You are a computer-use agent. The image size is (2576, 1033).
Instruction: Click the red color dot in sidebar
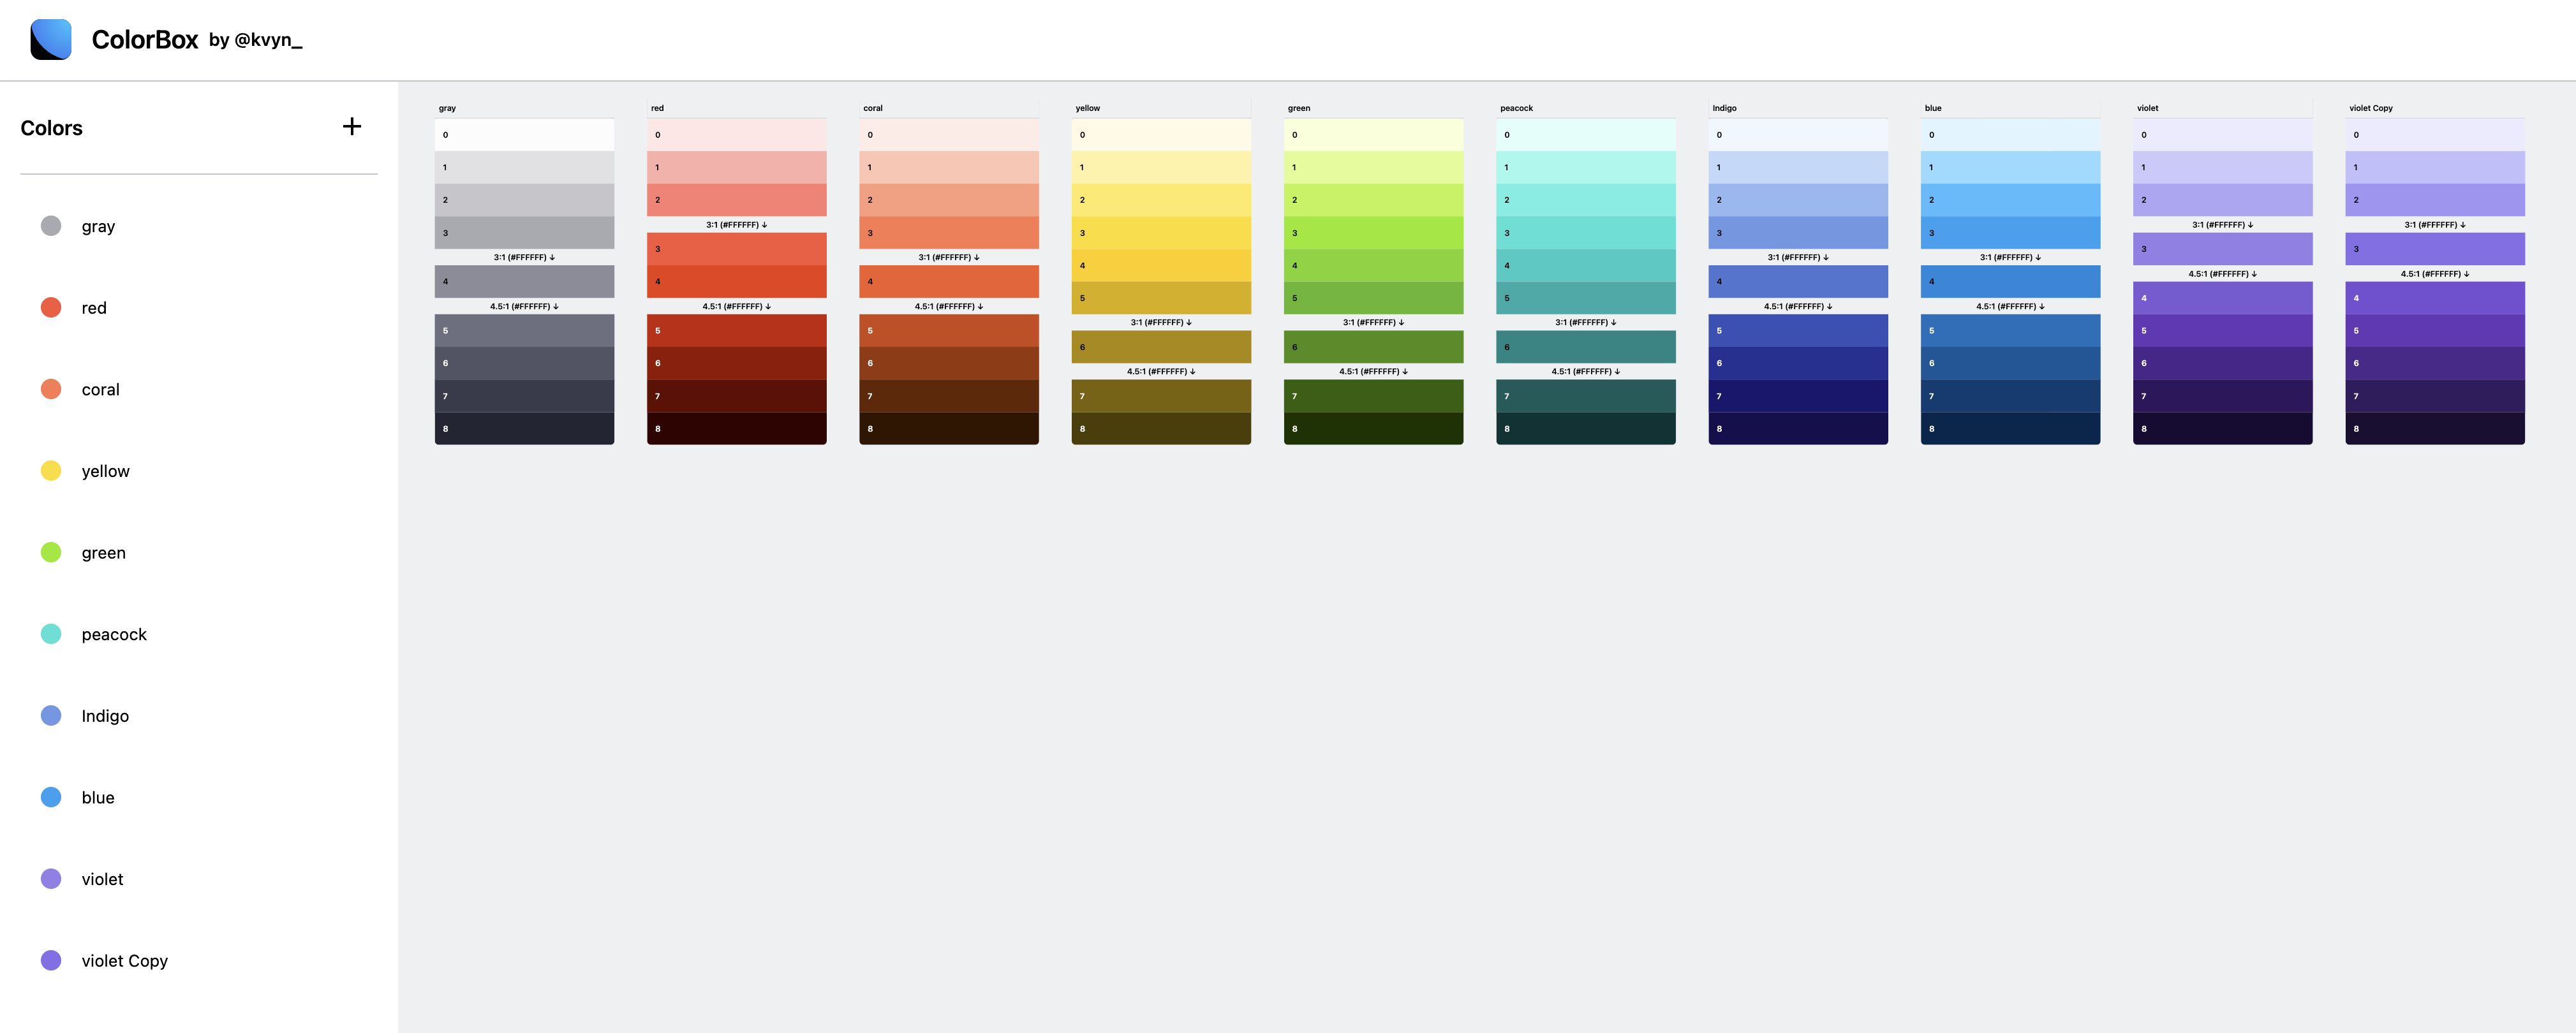(x=51, y=307)
